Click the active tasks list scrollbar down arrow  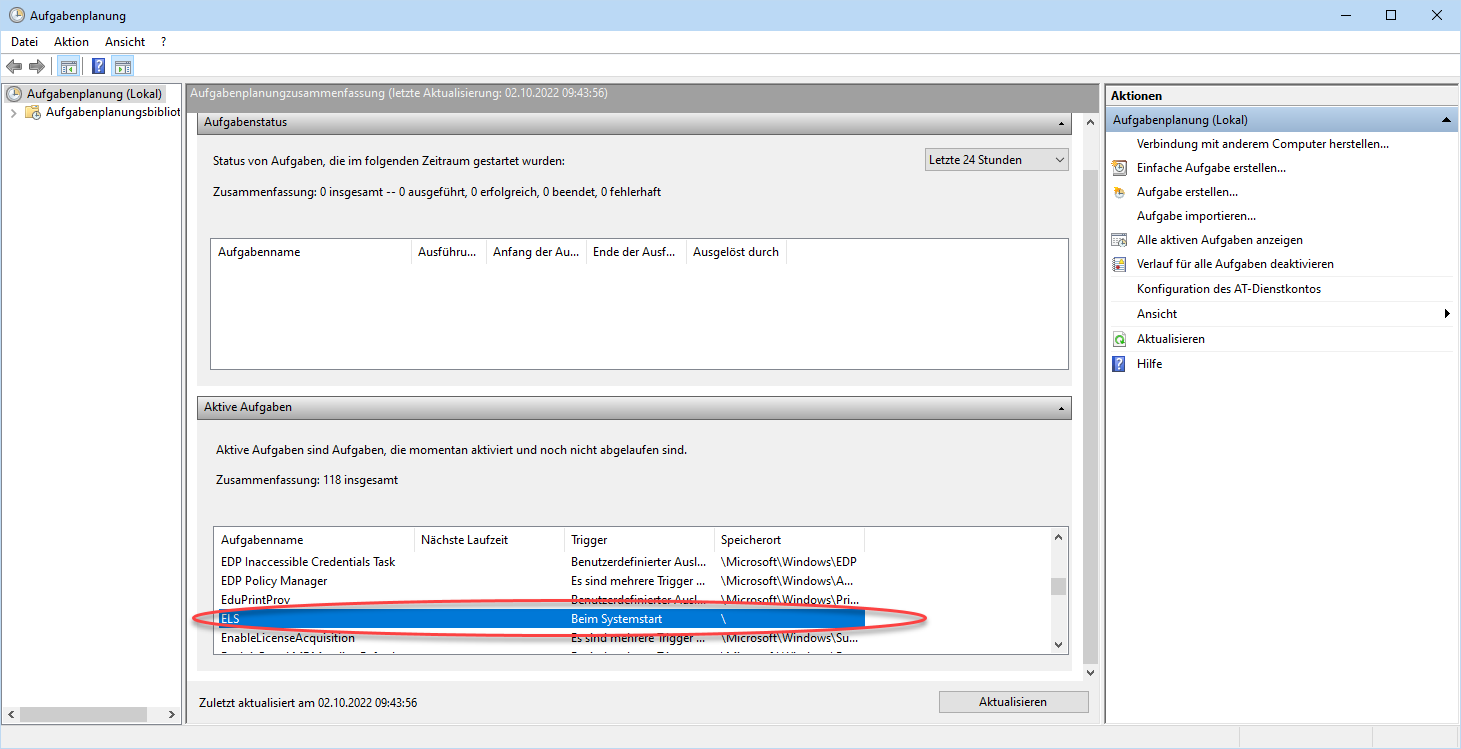[1058, 645]
